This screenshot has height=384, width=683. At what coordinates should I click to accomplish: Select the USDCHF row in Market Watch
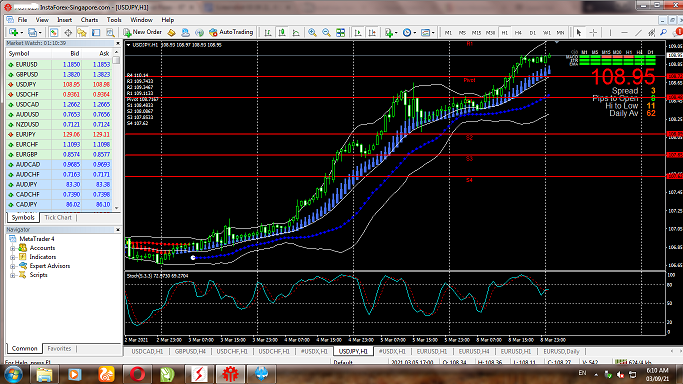coord(59,94)
